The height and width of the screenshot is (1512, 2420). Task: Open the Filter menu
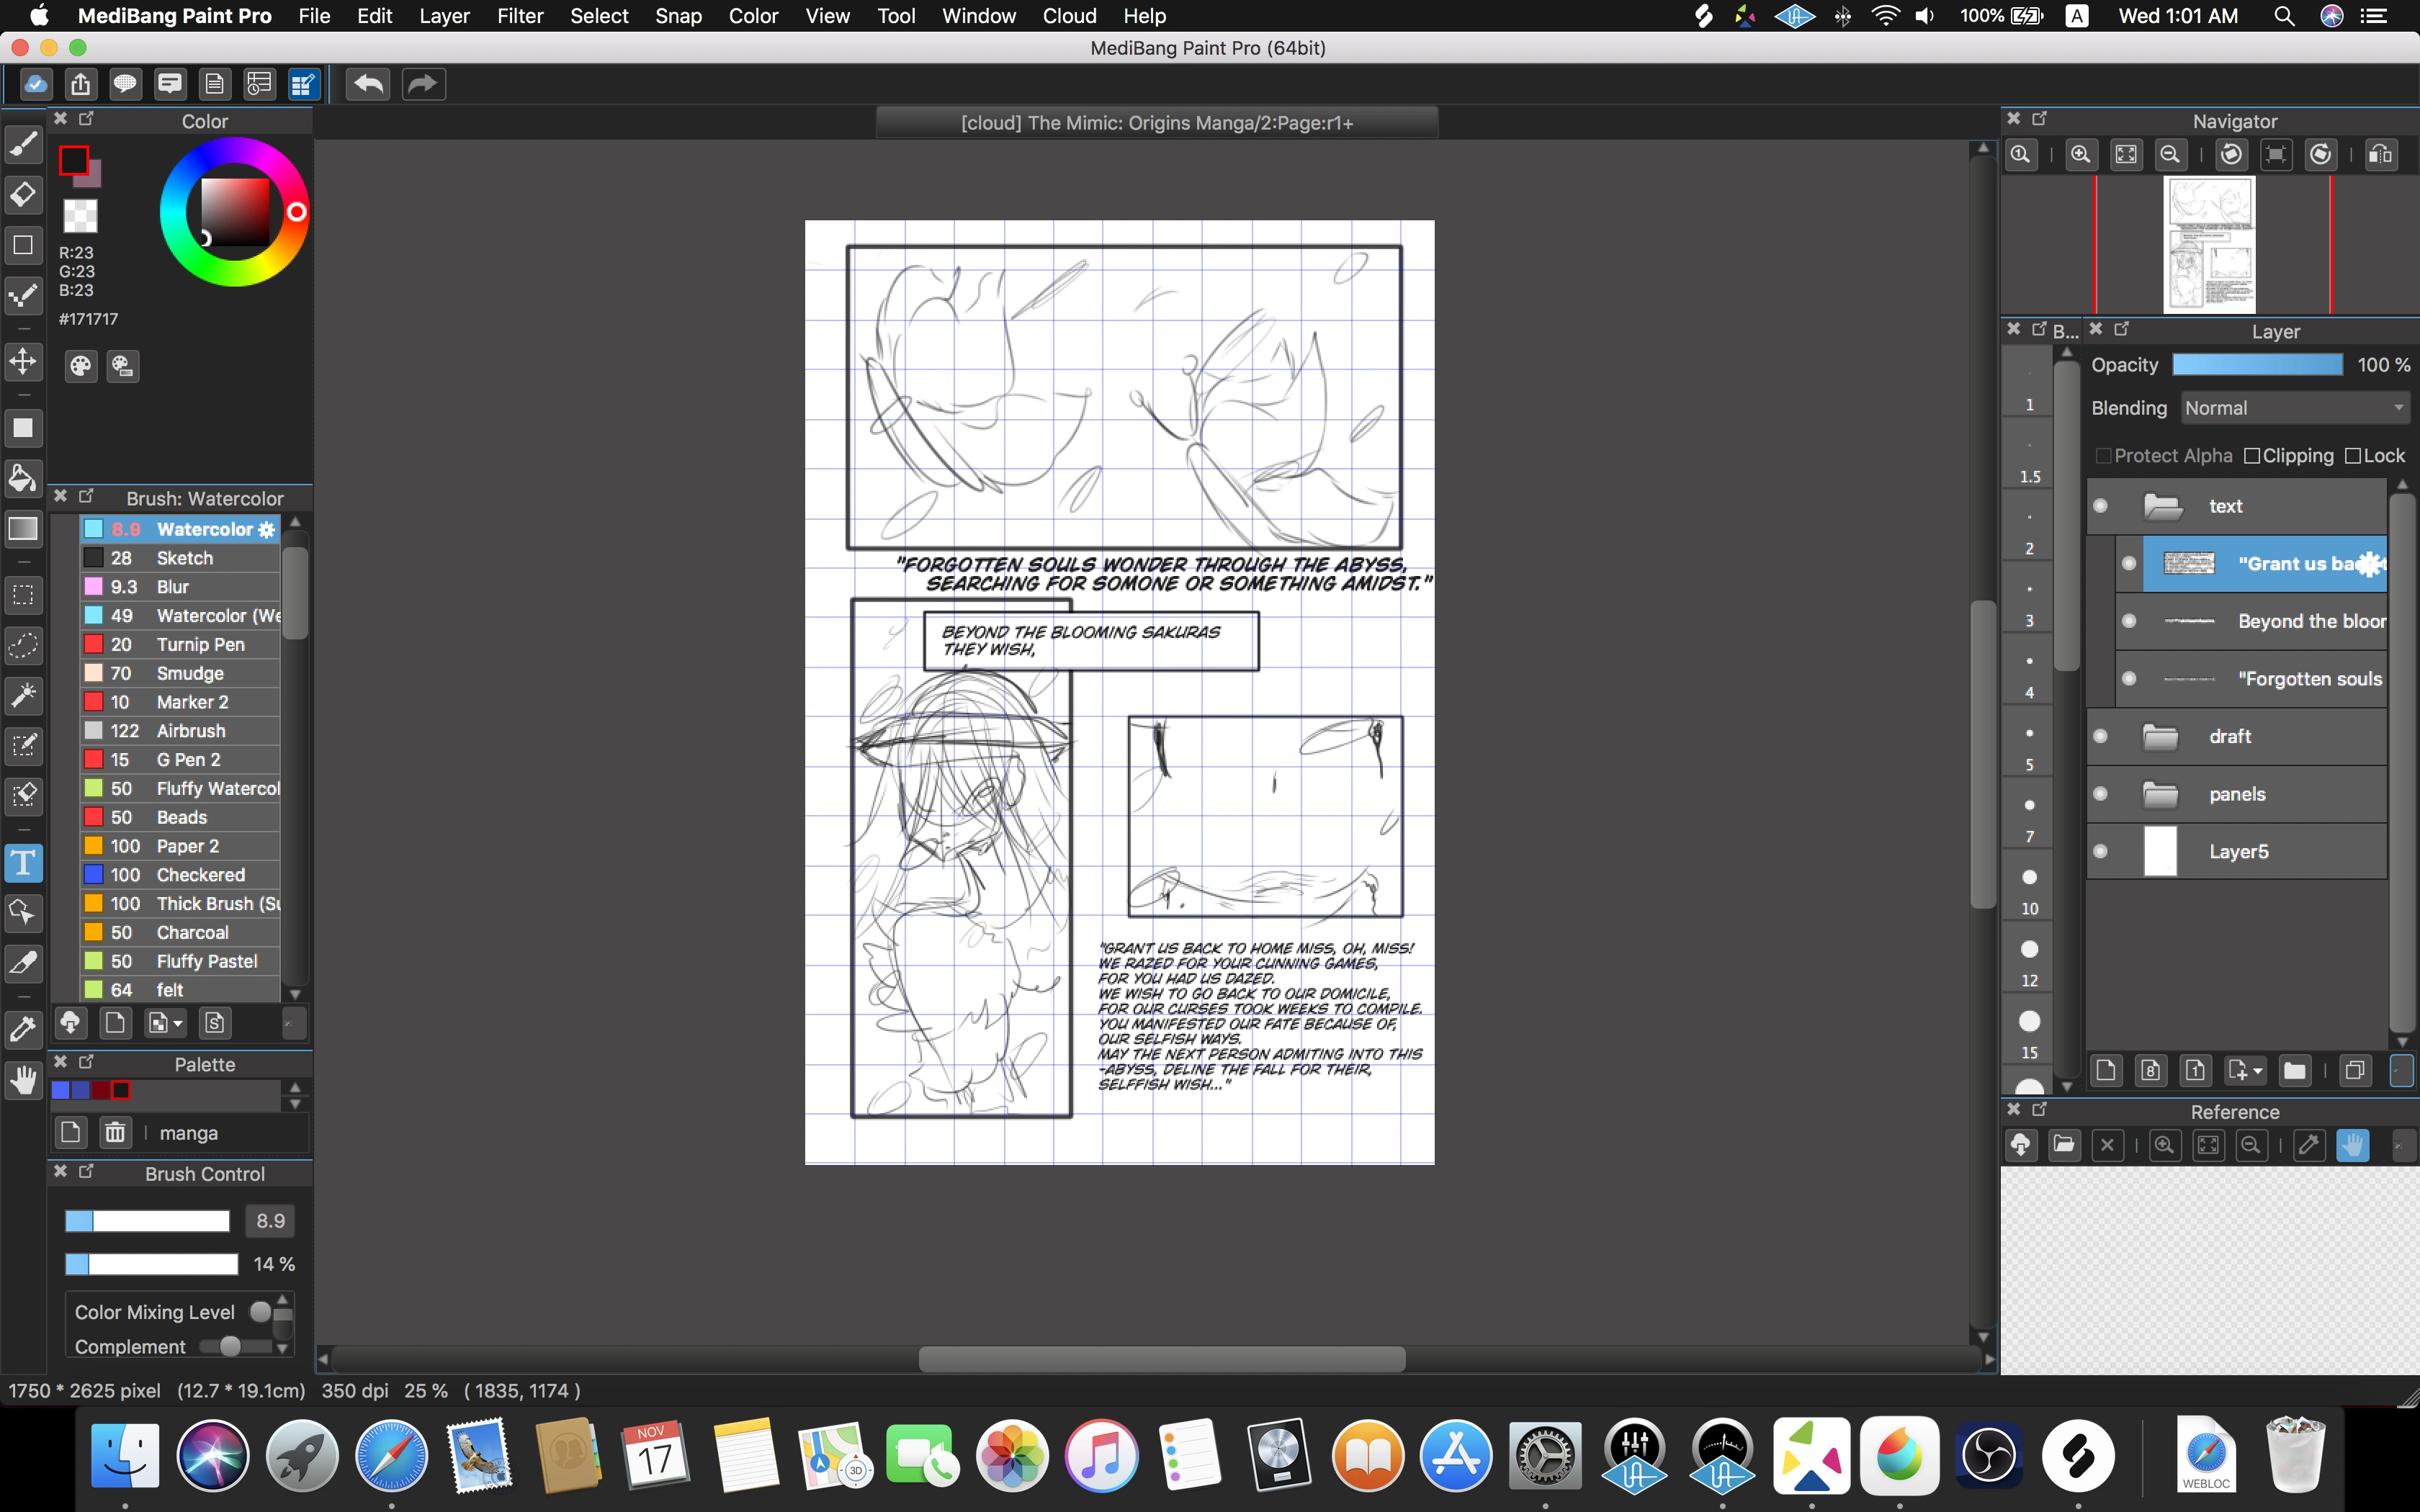pos(520,16)
